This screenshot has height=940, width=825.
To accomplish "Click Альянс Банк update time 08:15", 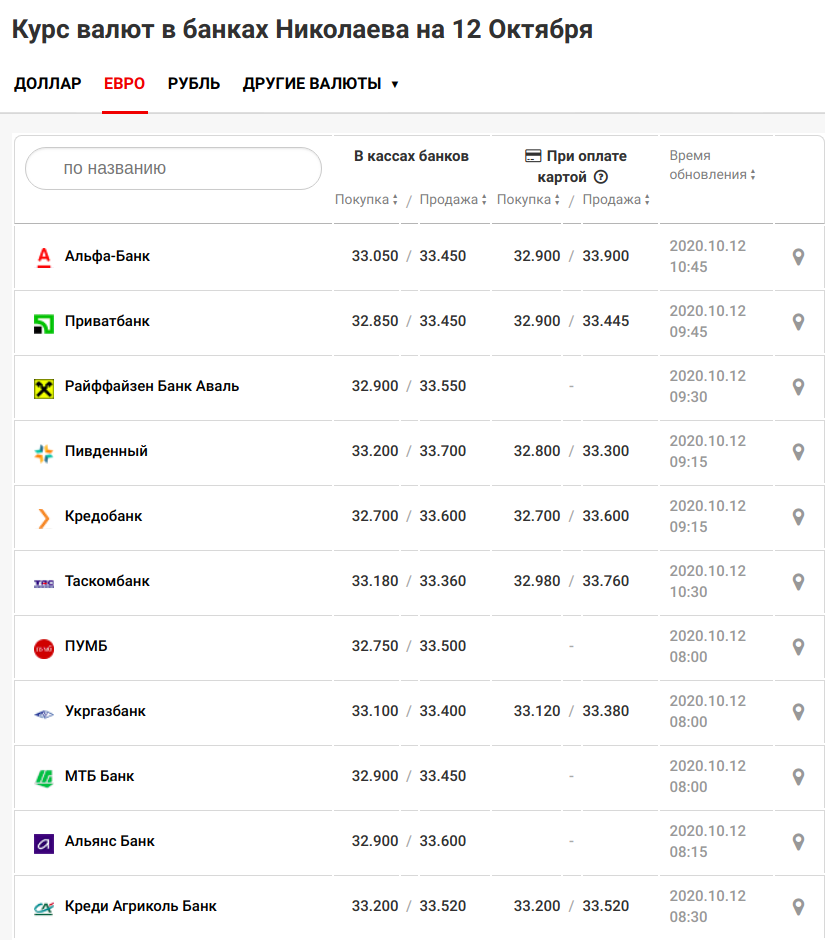I will 688,852.
